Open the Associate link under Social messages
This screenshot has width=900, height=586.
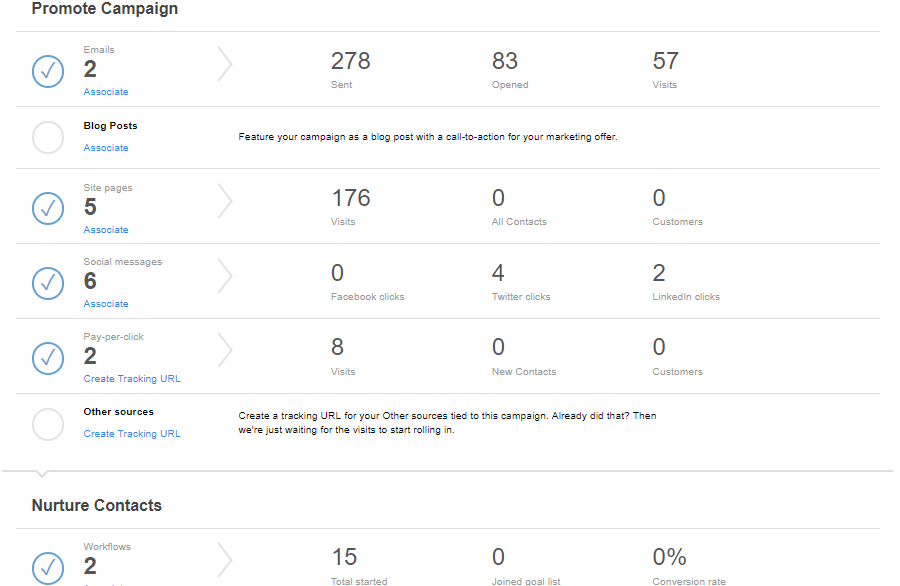coord(106,304)
